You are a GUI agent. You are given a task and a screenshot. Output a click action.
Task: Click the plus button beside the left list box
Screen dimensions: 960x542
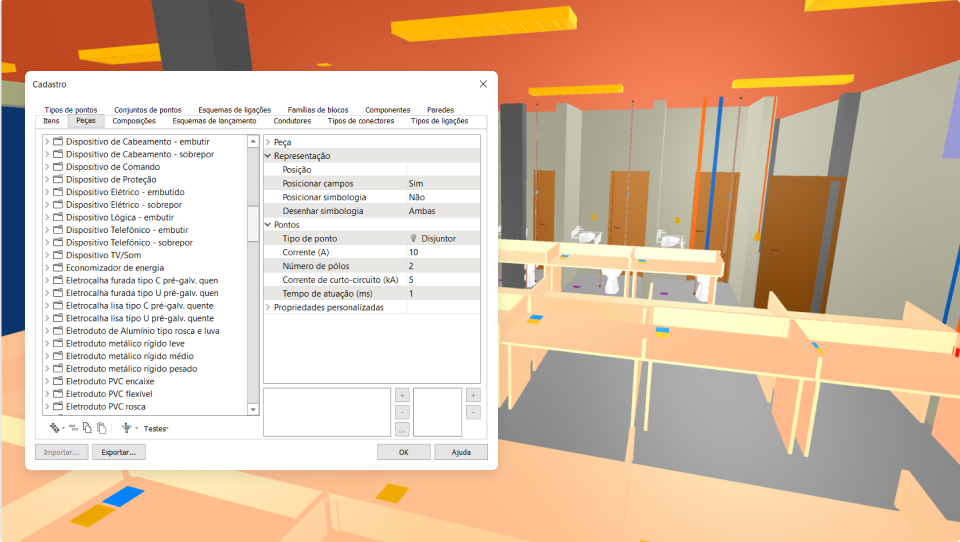click(402, 395)
